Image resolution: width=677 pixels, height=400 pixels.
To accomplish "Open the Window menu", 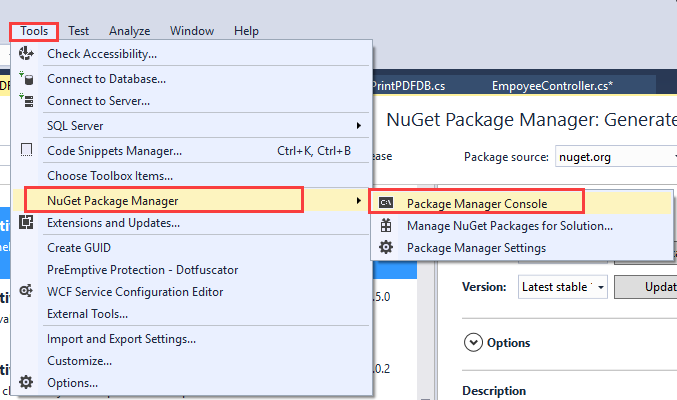I will coord(192,31).
